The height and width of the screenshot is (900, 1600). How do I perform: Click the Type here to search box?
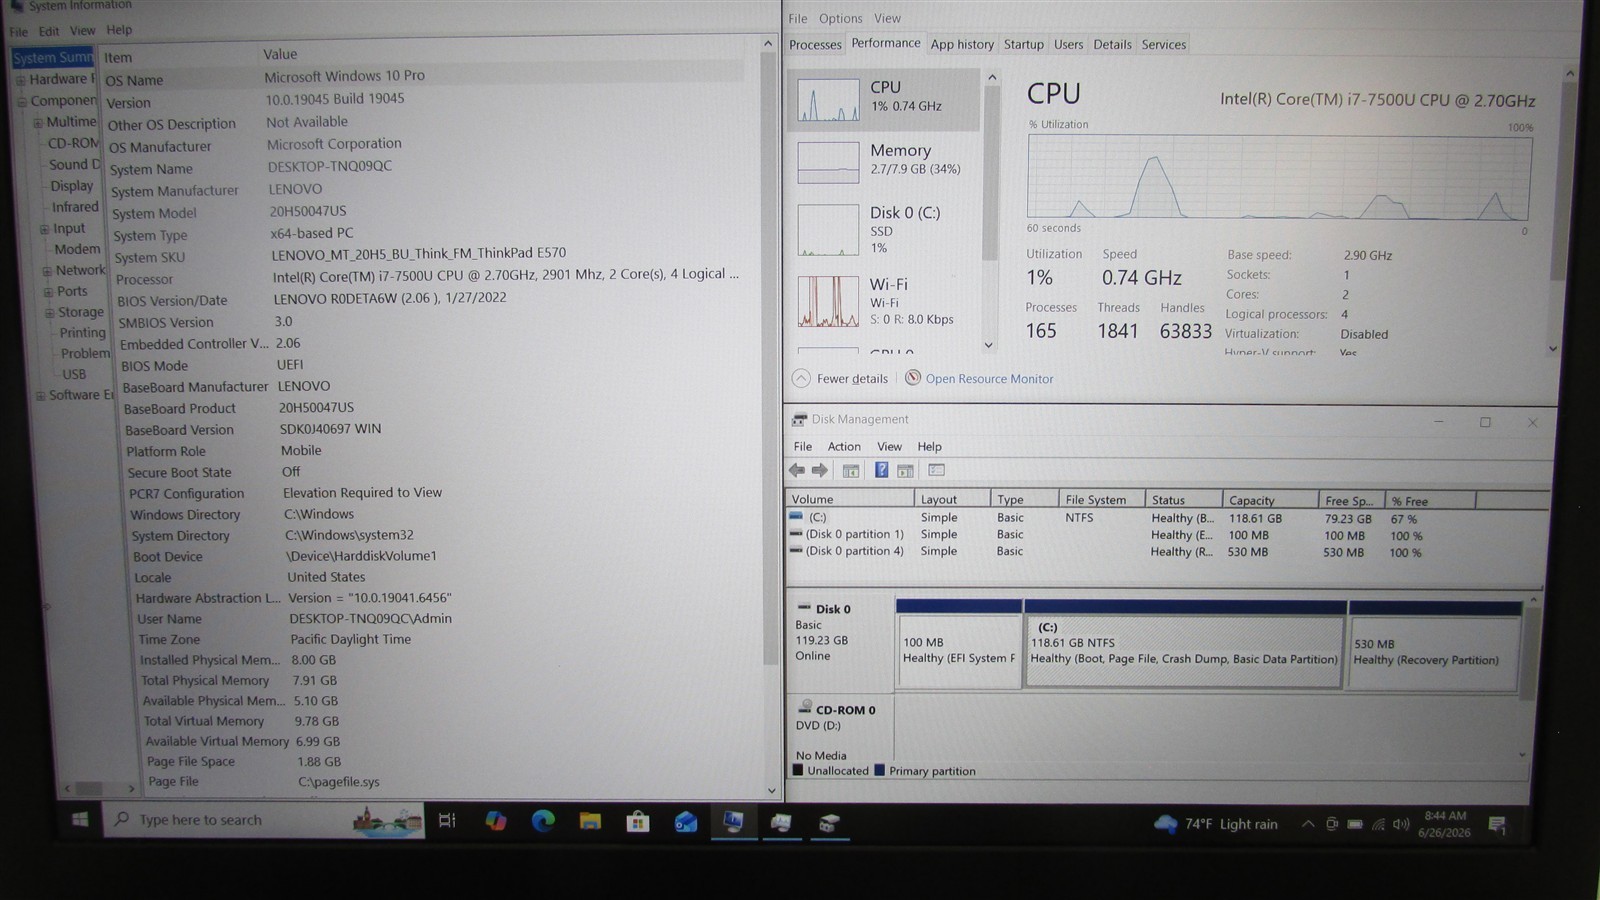click(x=265, y=820)
